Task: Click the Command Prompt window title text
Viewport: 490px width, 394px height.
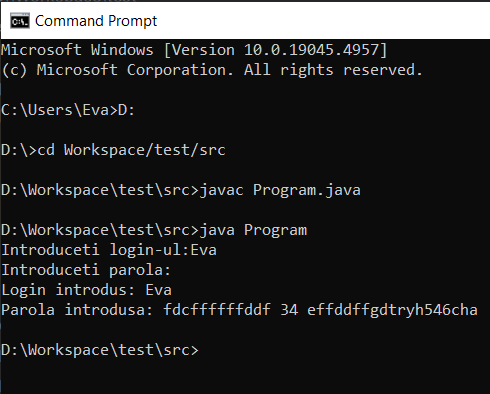Action: [96, 21]
